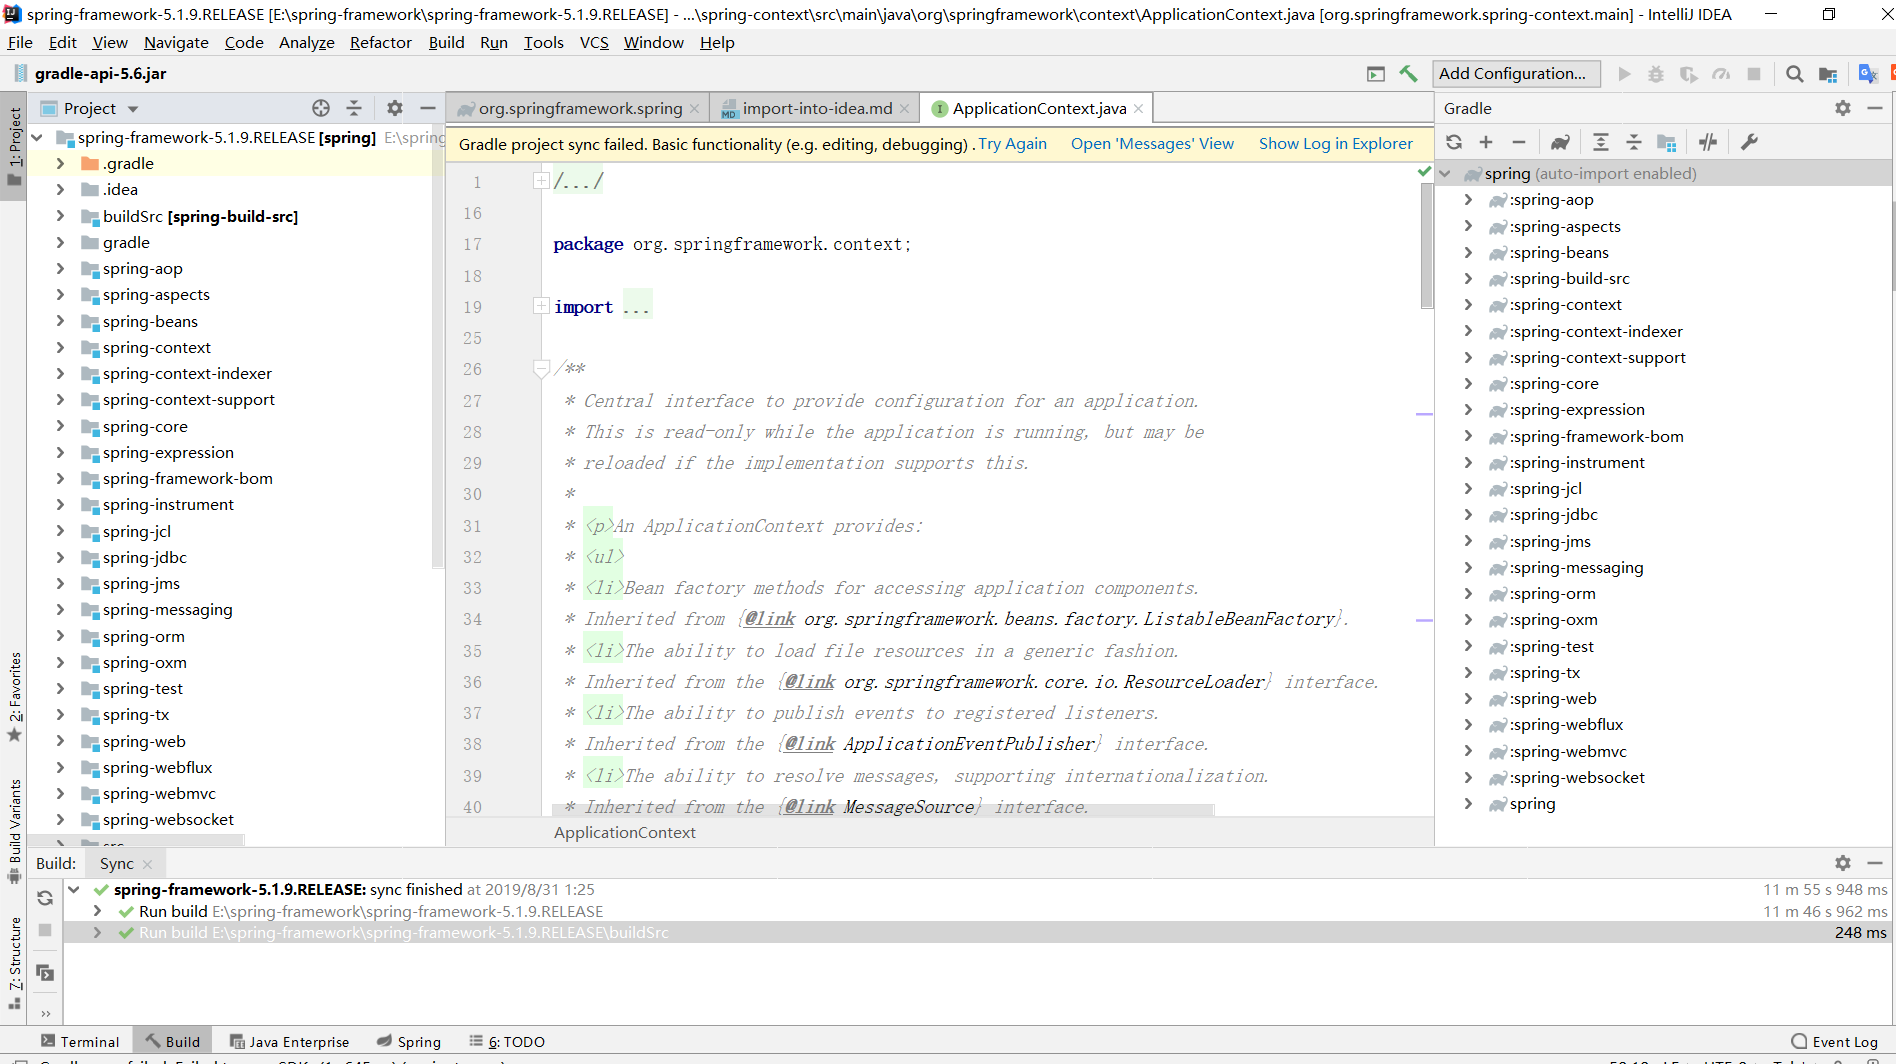Screen dimensions: 1896x1064
Task: Expand spring-webmvc in Project tree
Action: coord(60,793)
